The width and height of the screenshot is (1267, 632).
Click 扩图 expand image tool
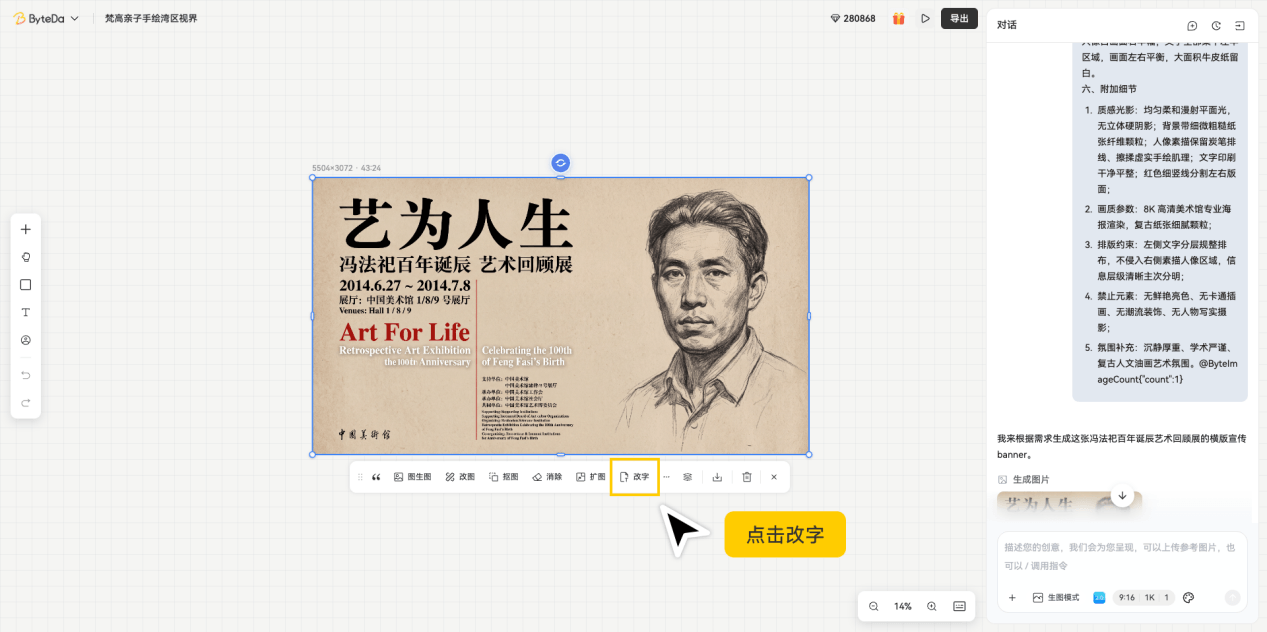[590, 477]
